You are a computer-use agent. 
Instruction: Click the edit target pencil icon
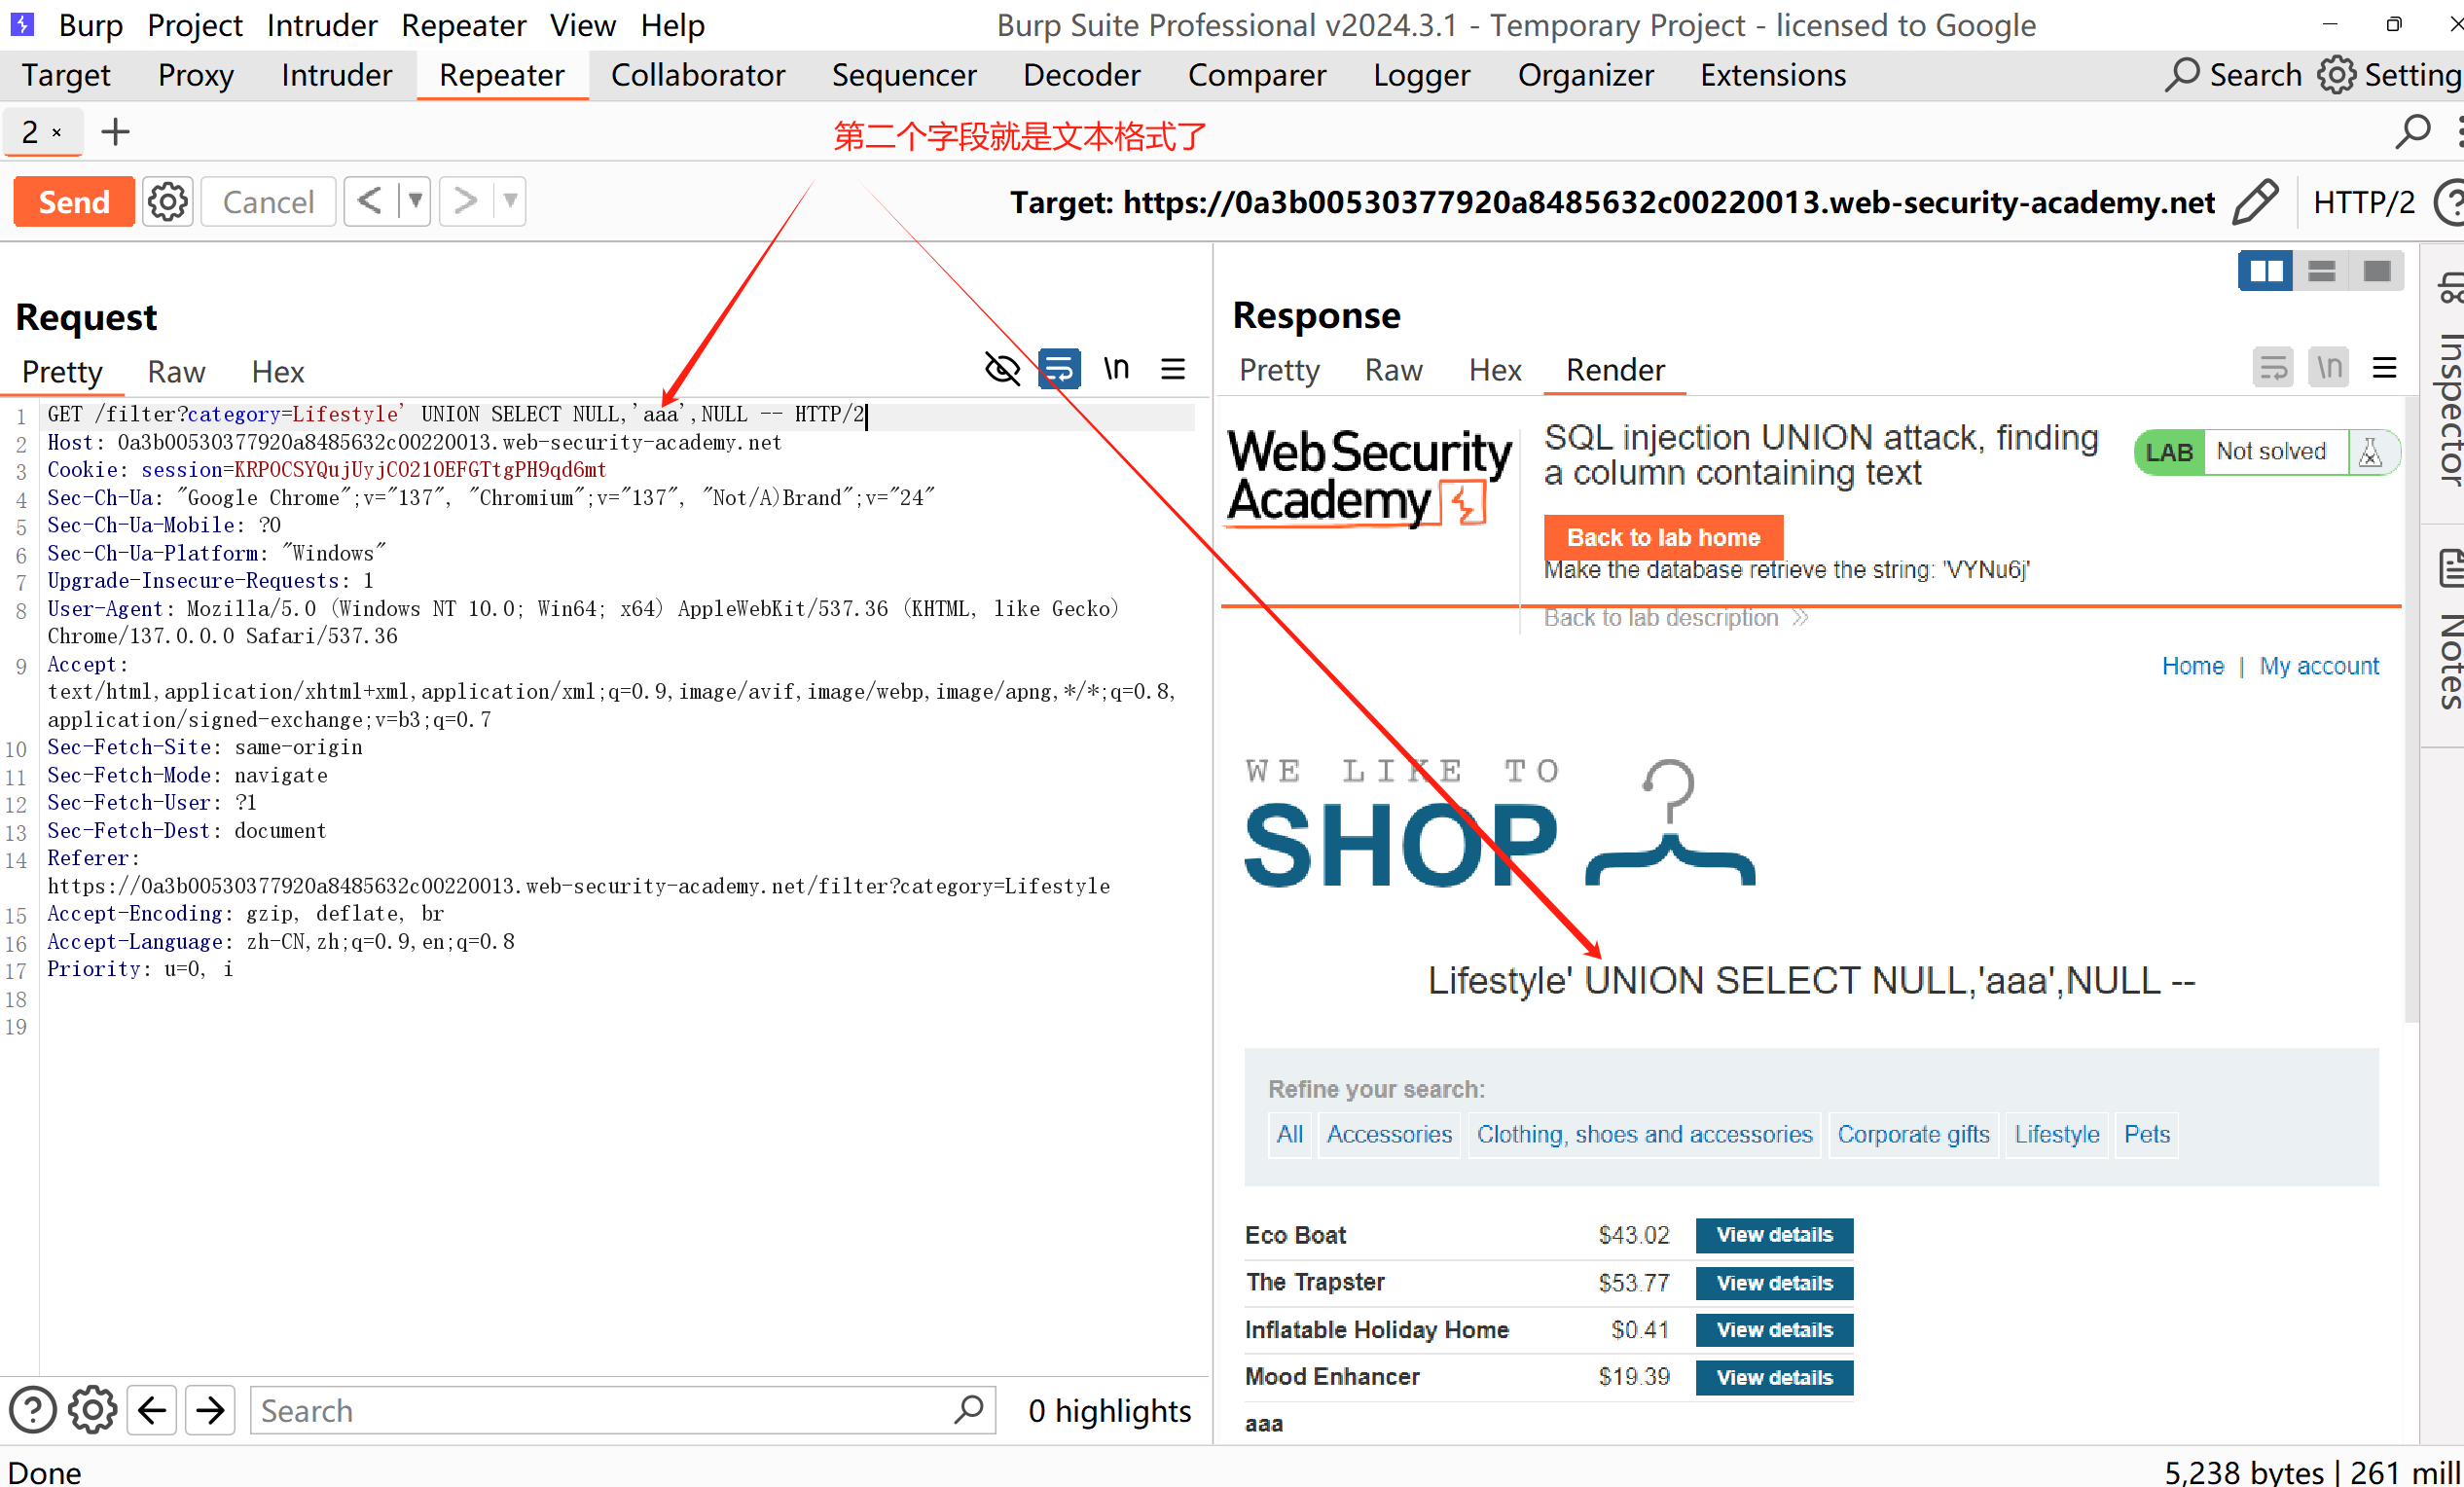tap(2256, 202)
